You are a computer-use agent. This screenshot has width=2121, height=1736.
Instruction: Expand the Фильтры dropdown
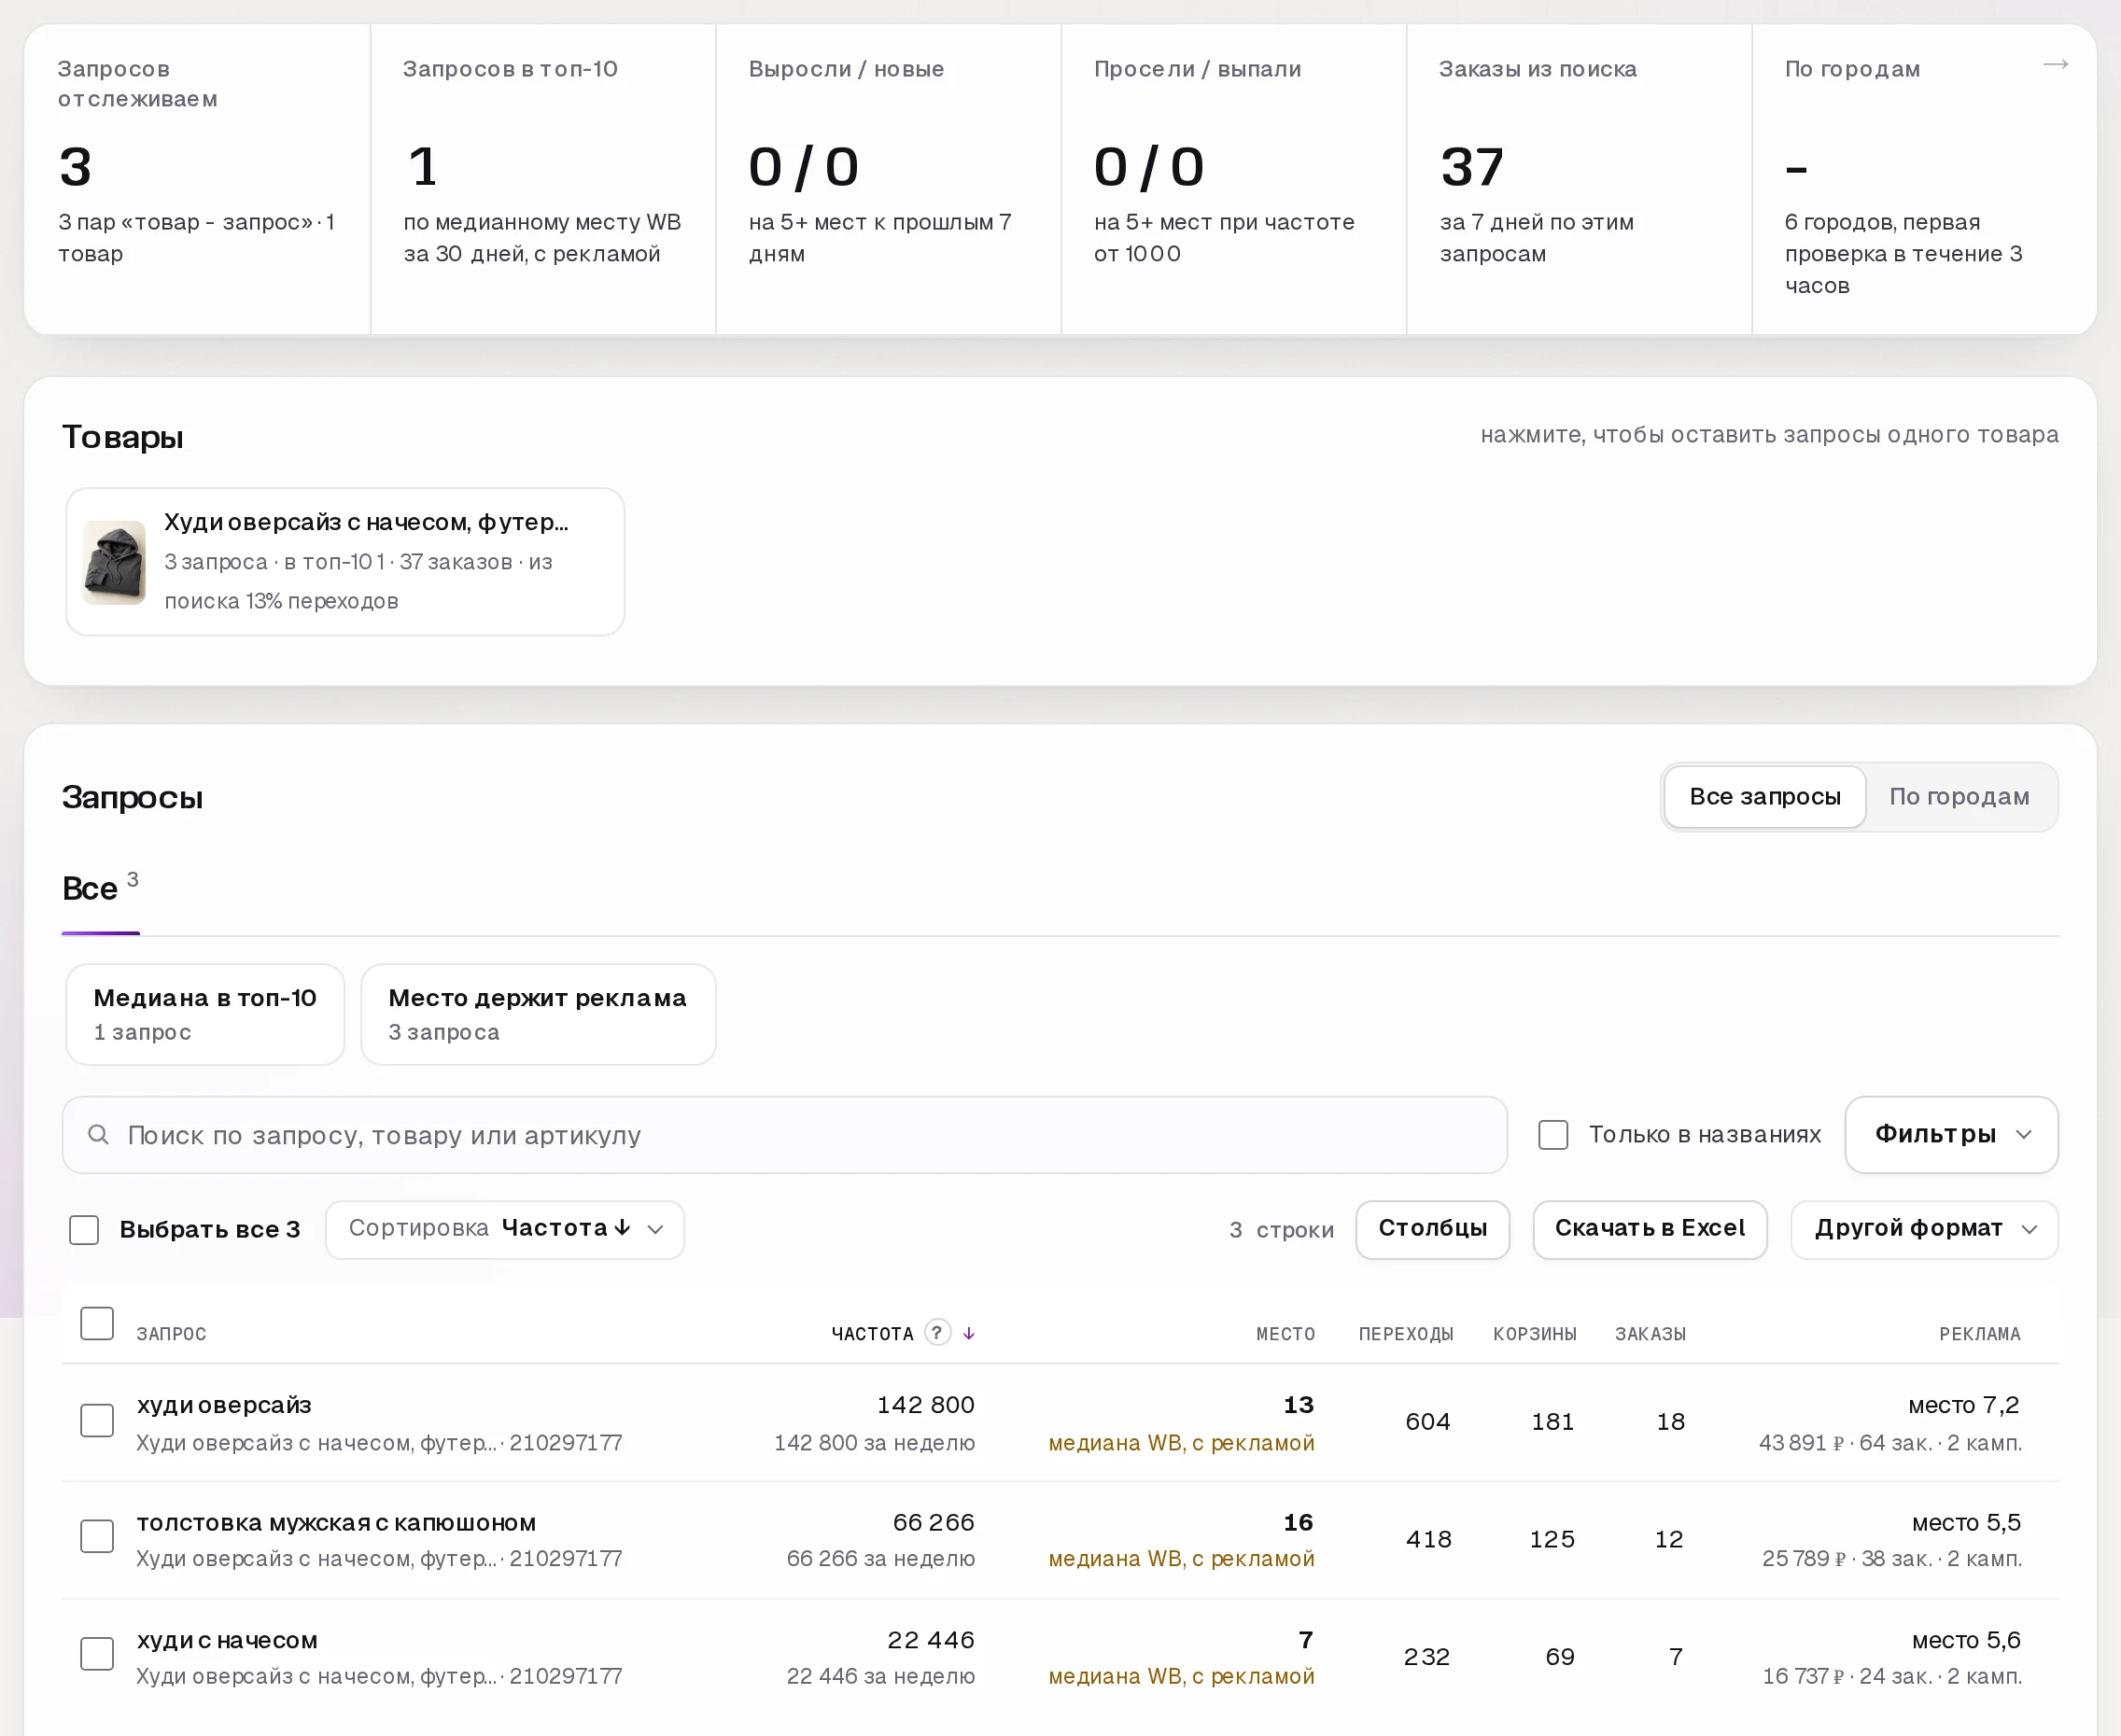tap(1951, 1134)
